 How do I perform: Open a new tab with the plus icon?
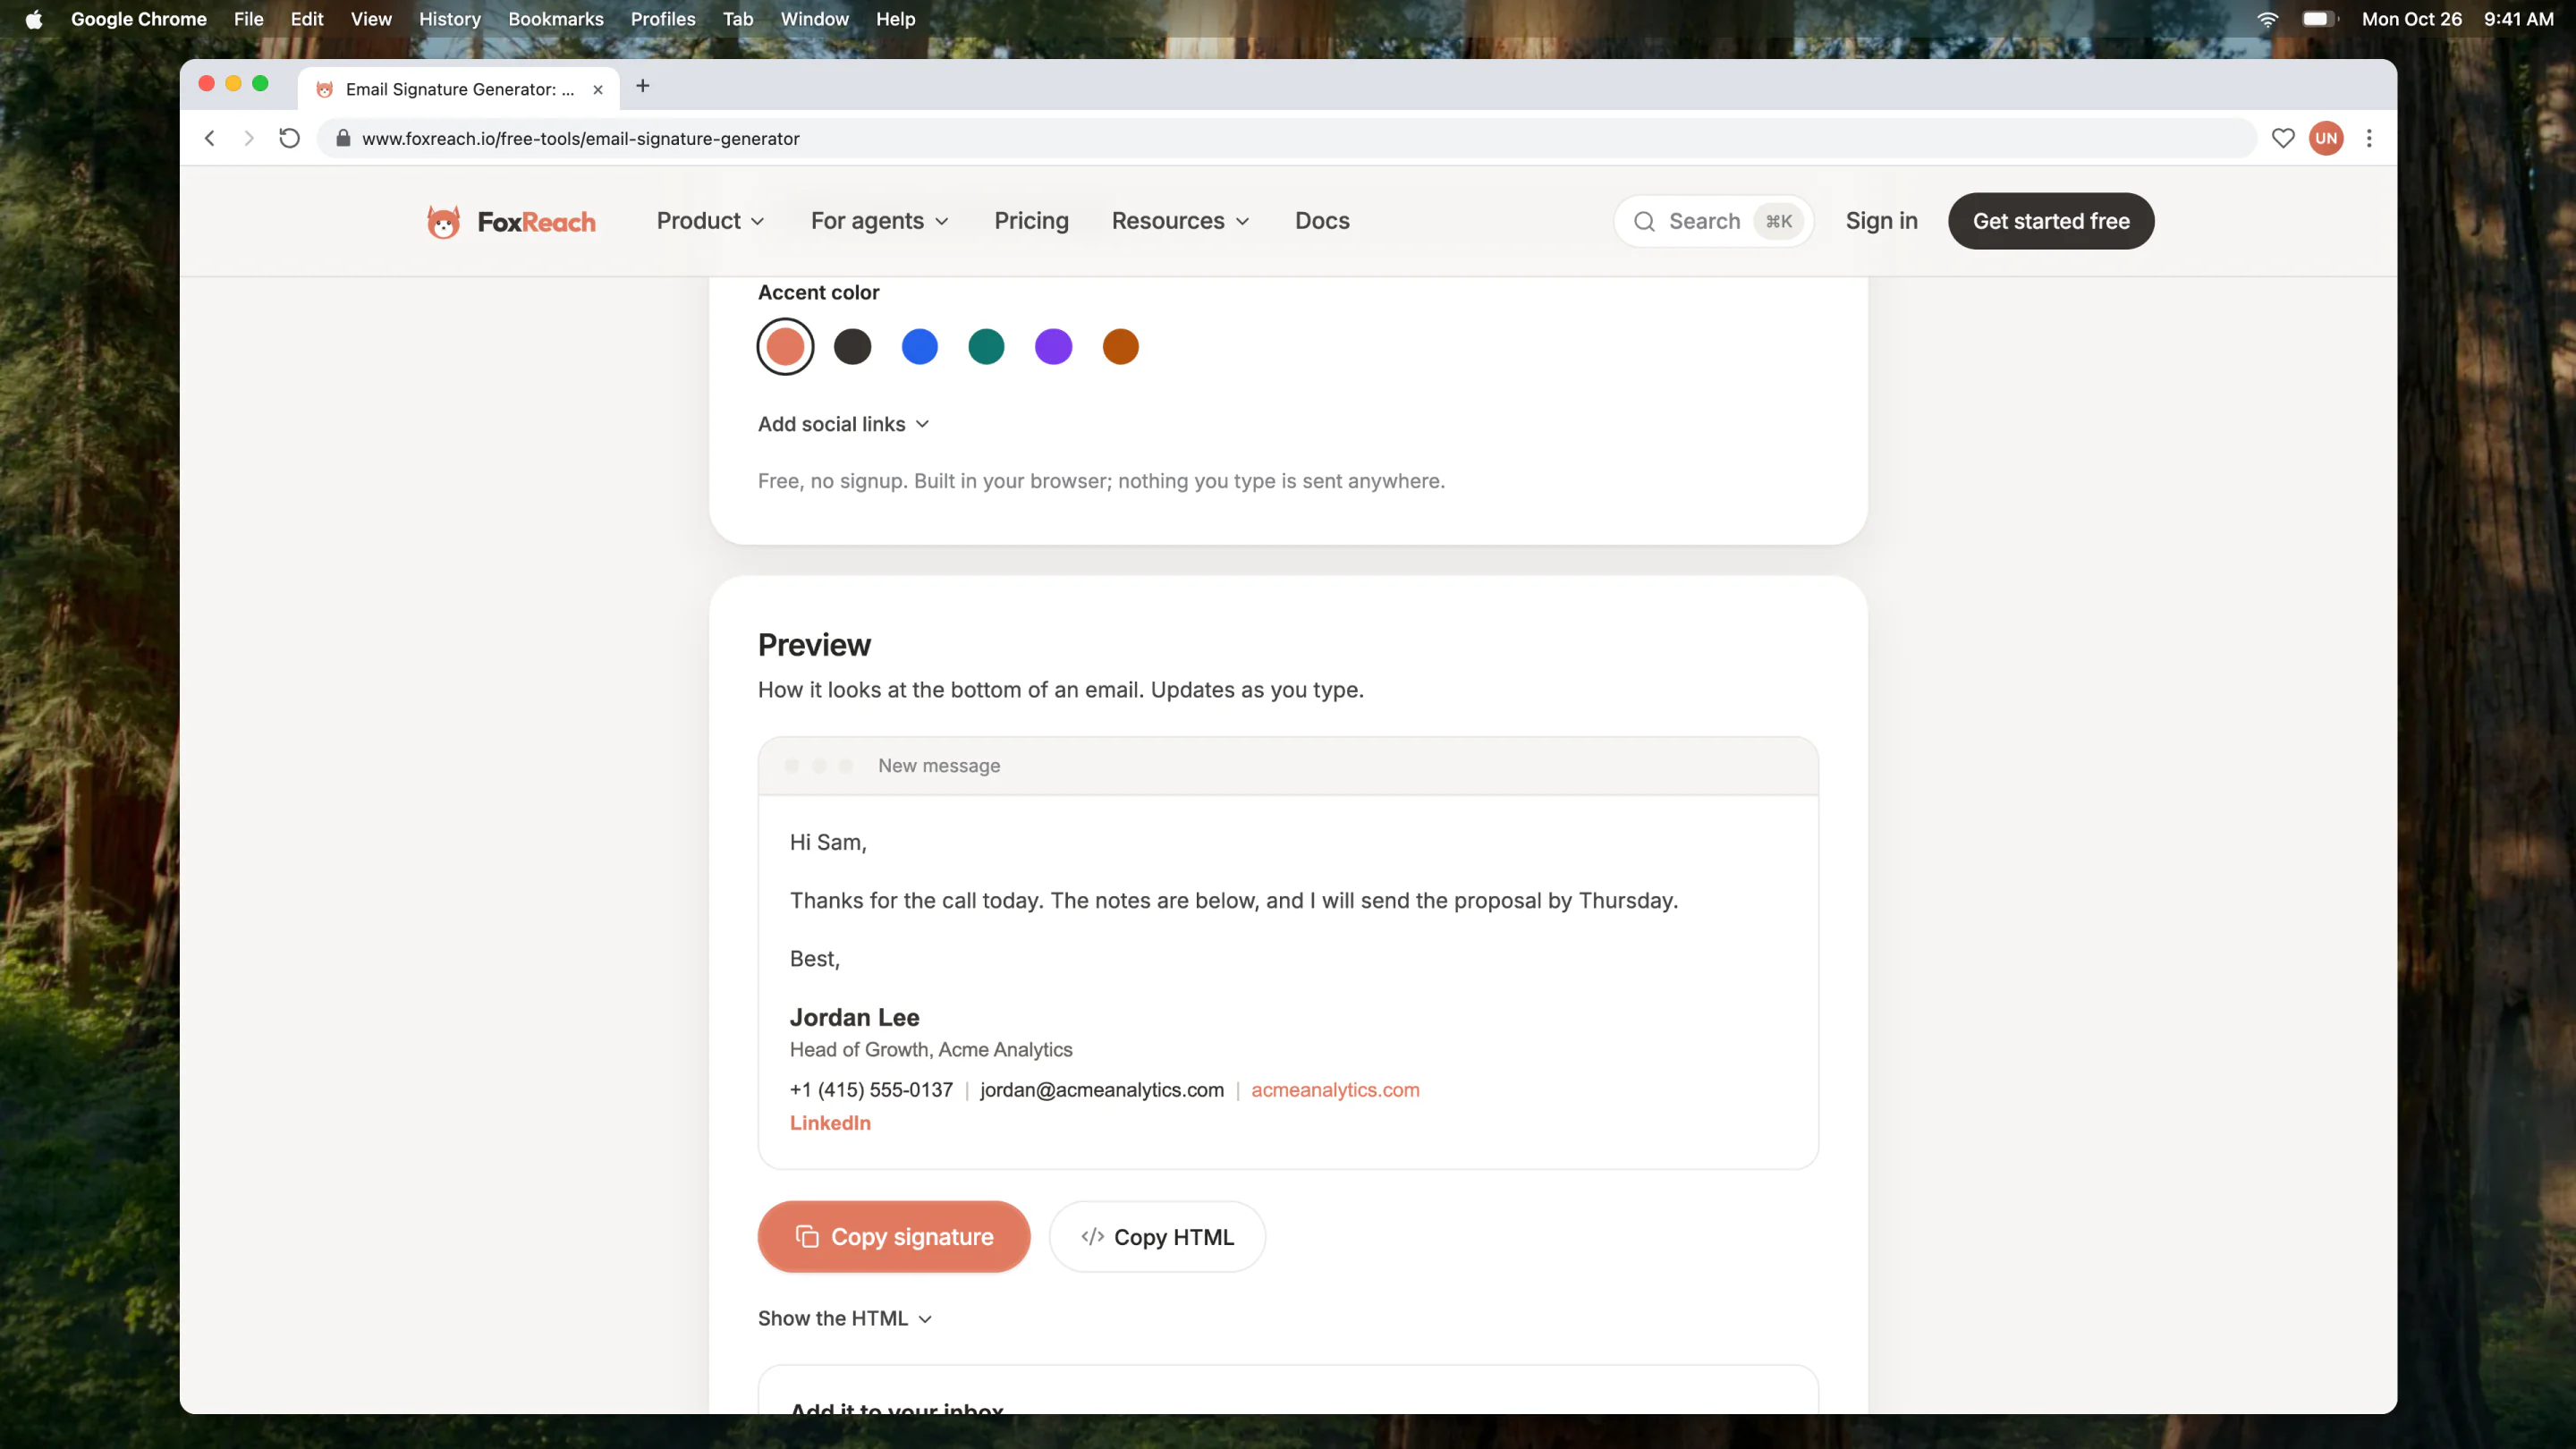click(643, 86)
